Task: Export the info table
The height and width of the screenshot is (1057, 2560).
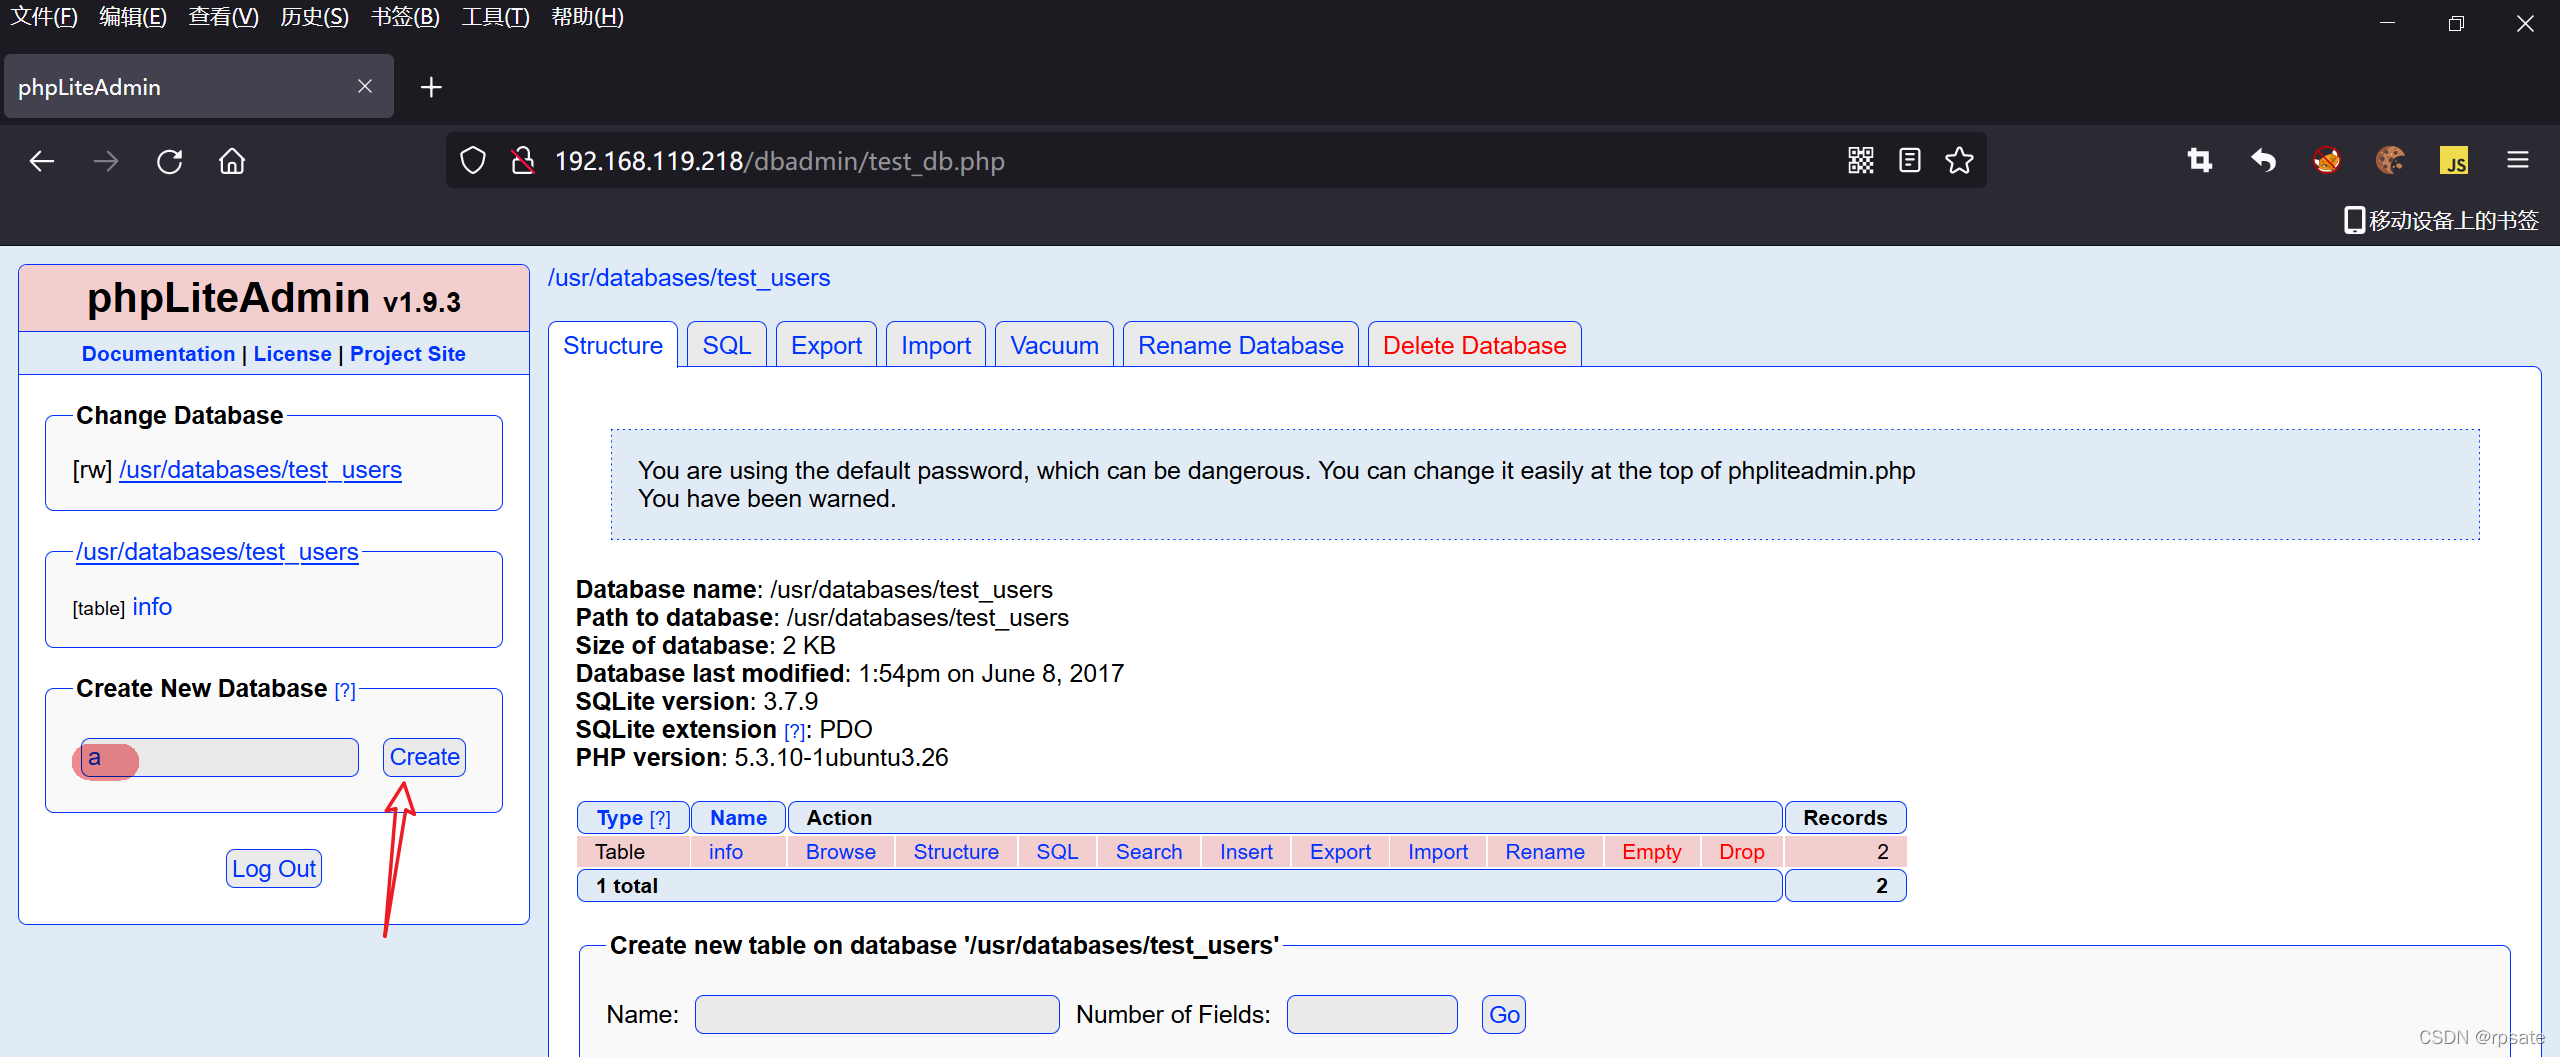Action: [x=1340, y=852]
